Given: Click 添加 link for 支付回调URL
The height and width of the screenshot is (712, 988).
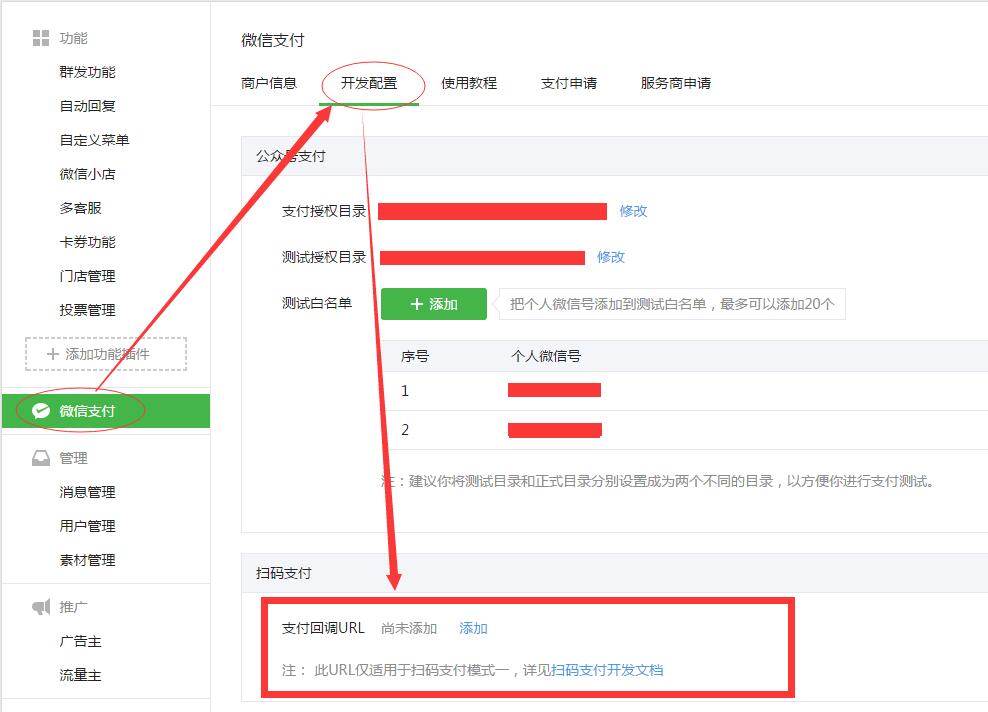Looking at the screenshot, I should pyautogui.click(x=473, y=628).
